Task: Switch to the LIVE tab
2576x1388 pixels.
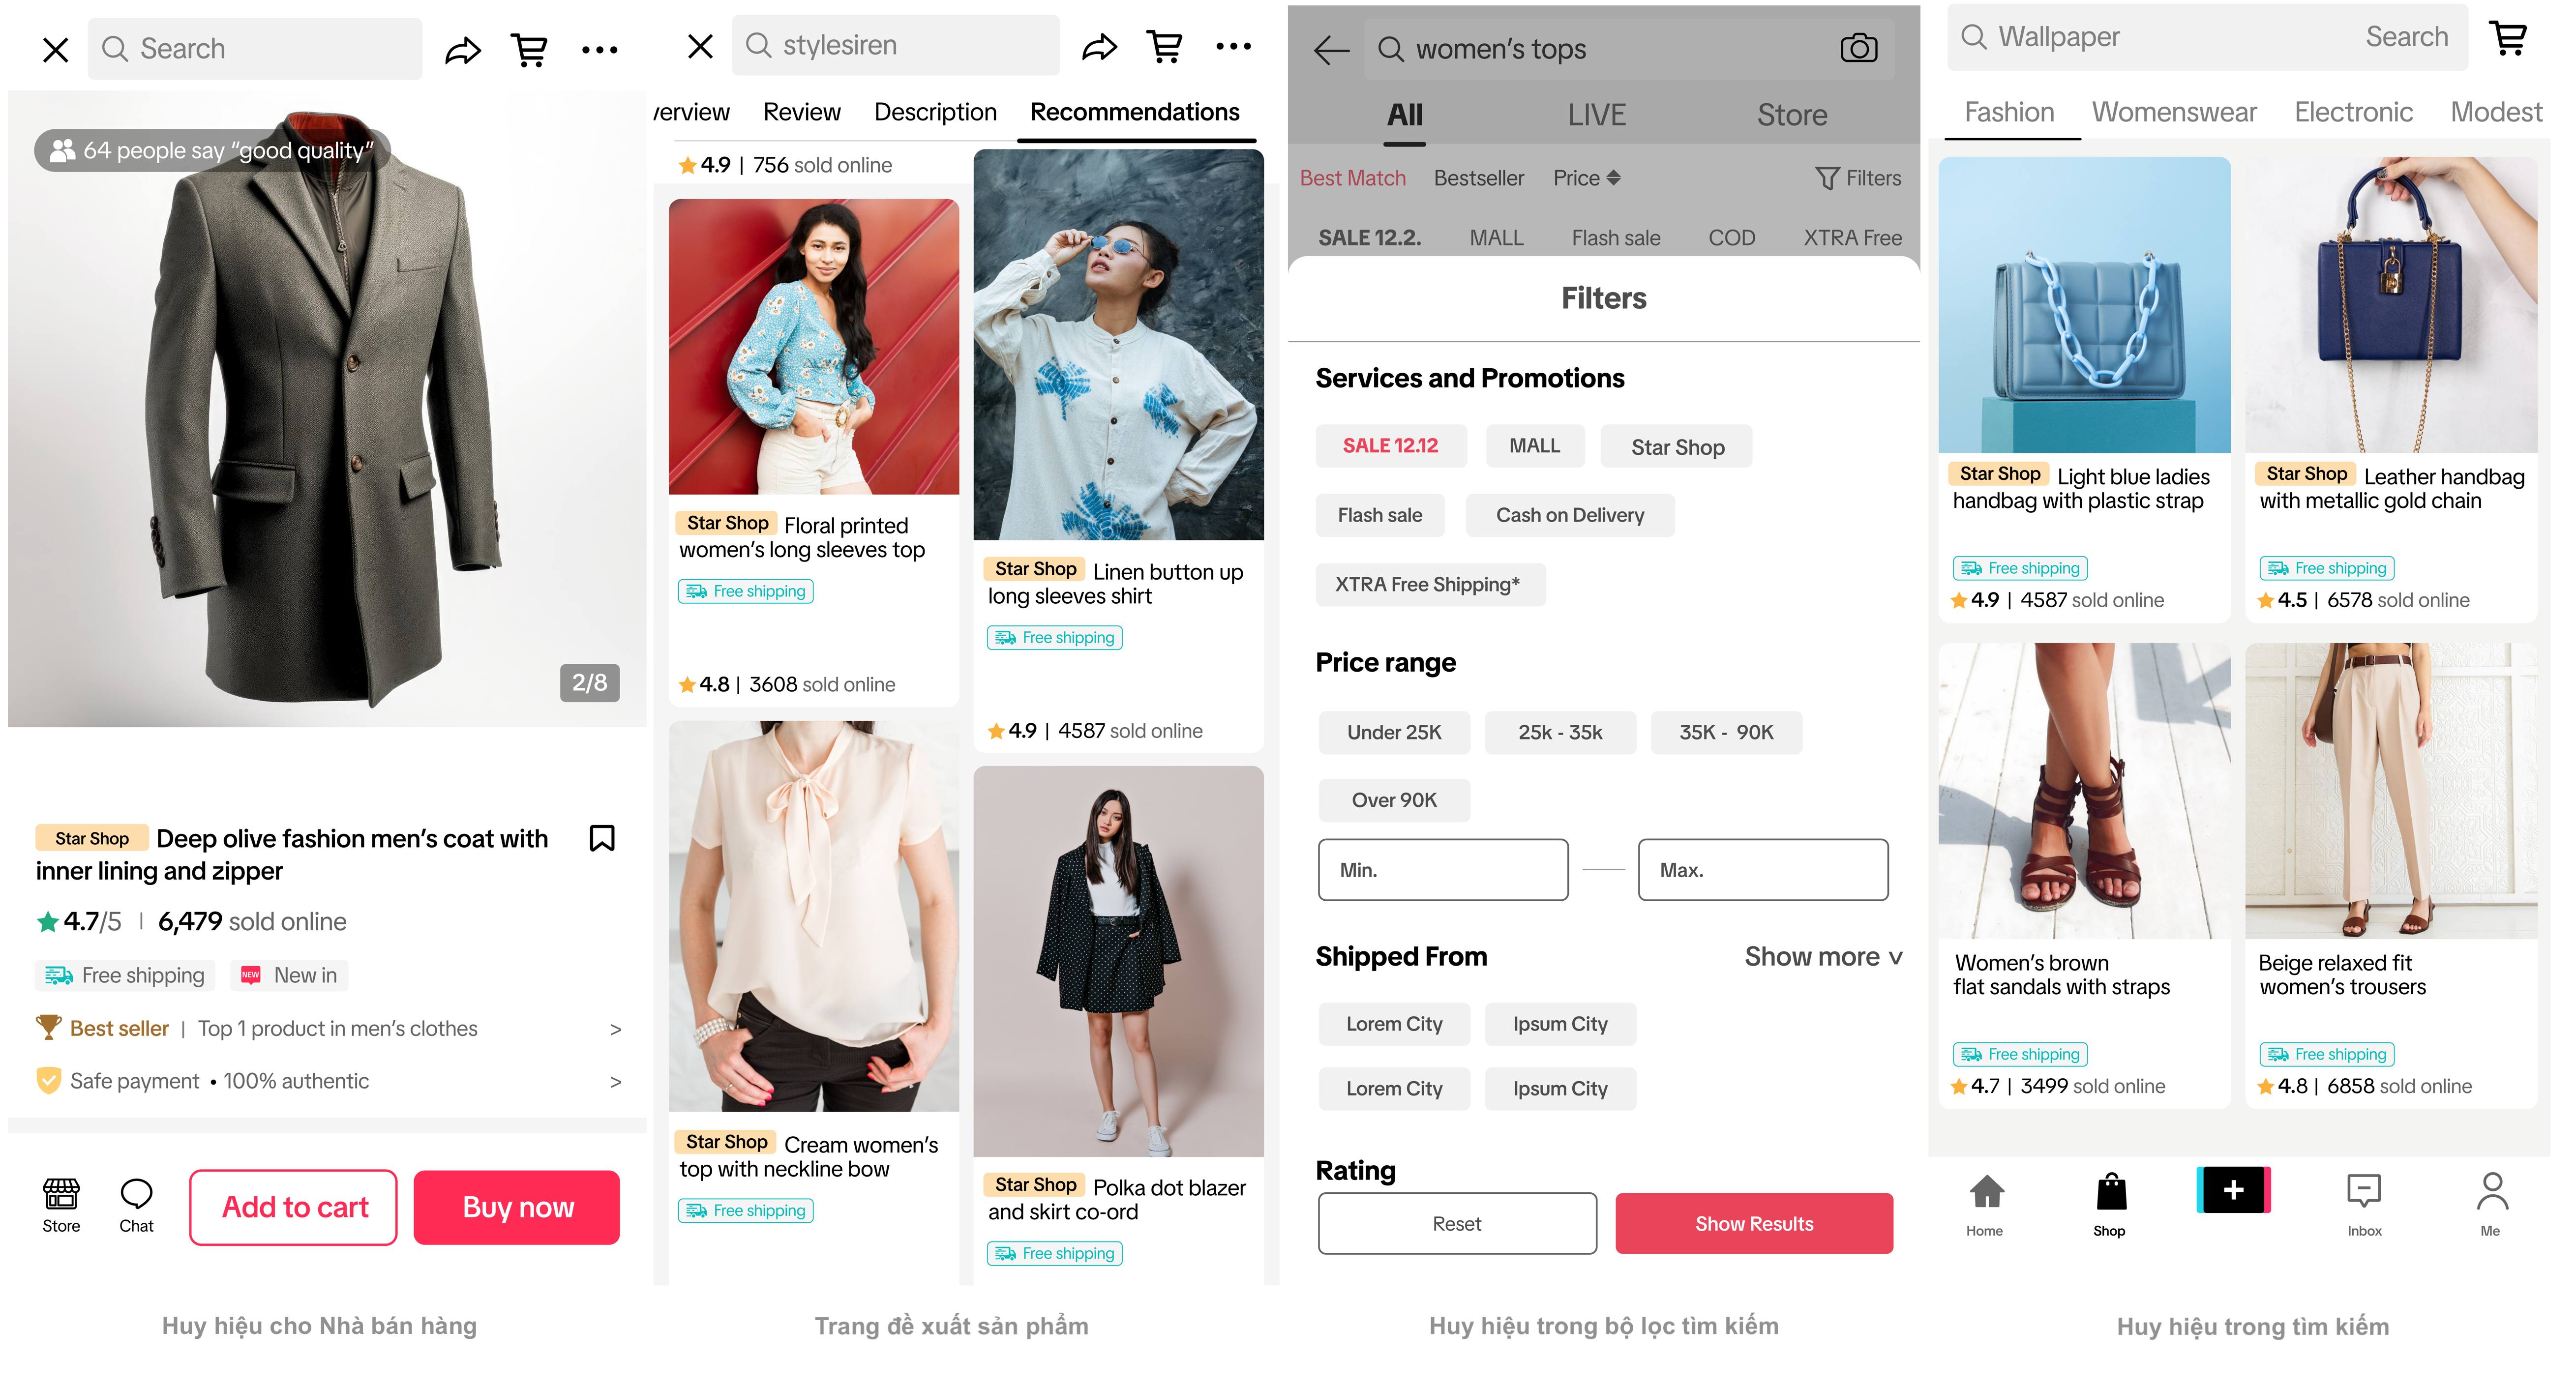Action: coord(1596,115)
